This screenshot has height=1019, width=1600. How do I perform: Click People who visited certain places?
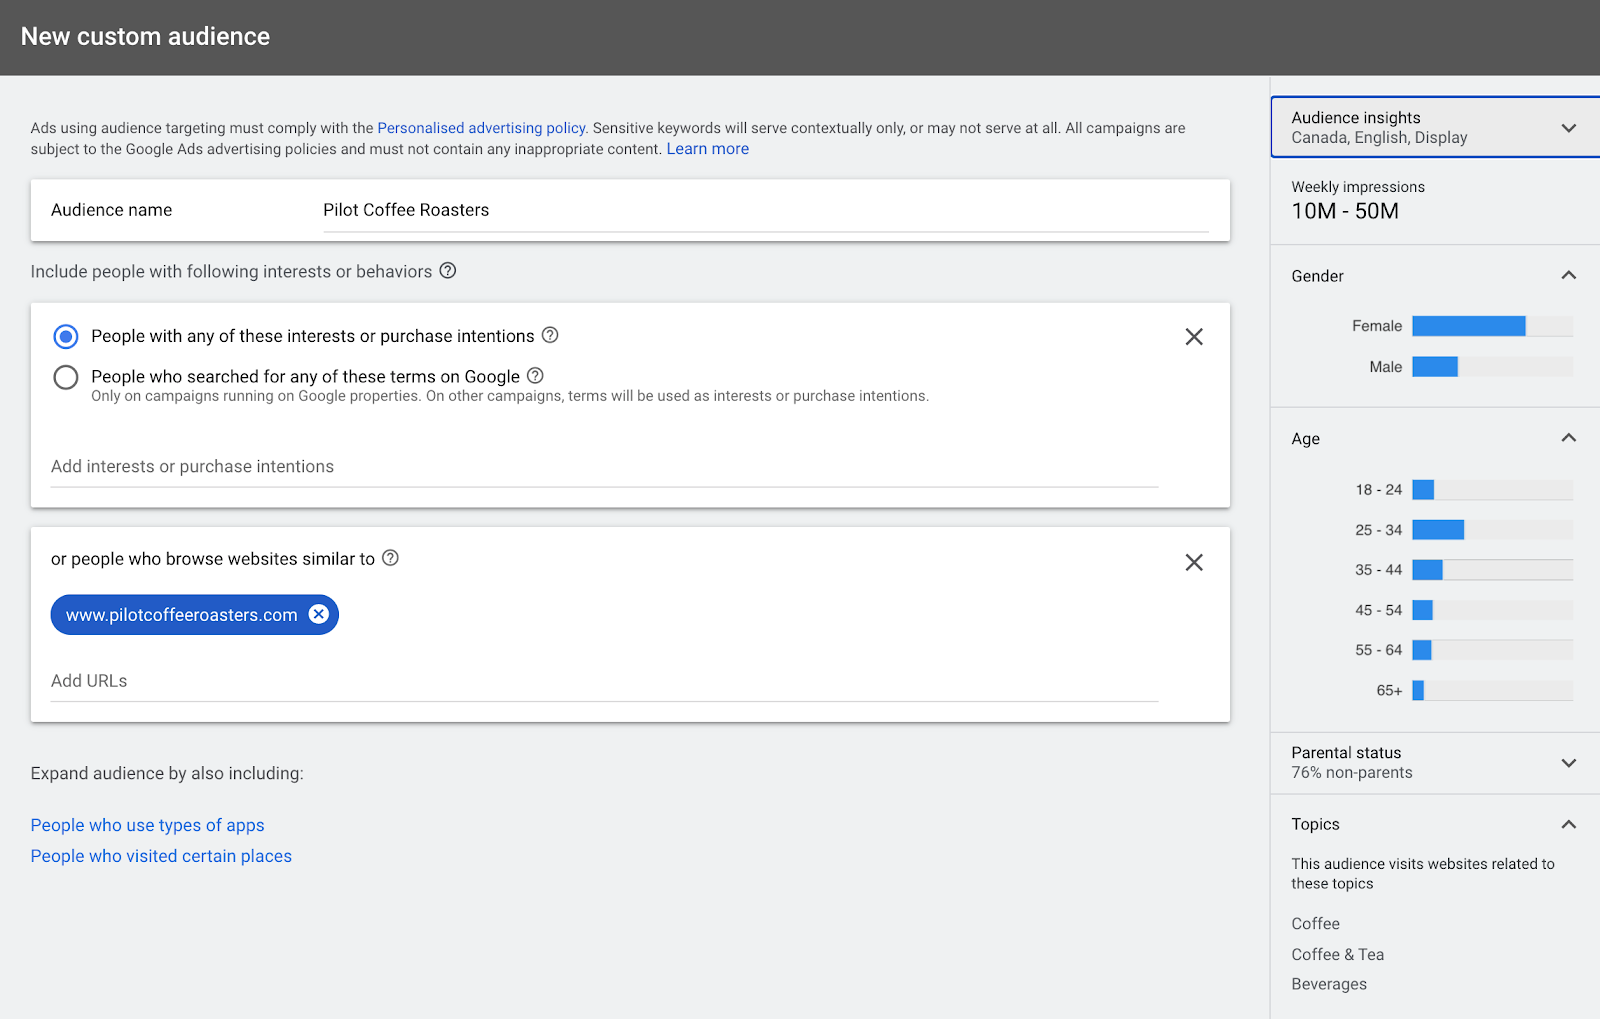pos(161,856)
